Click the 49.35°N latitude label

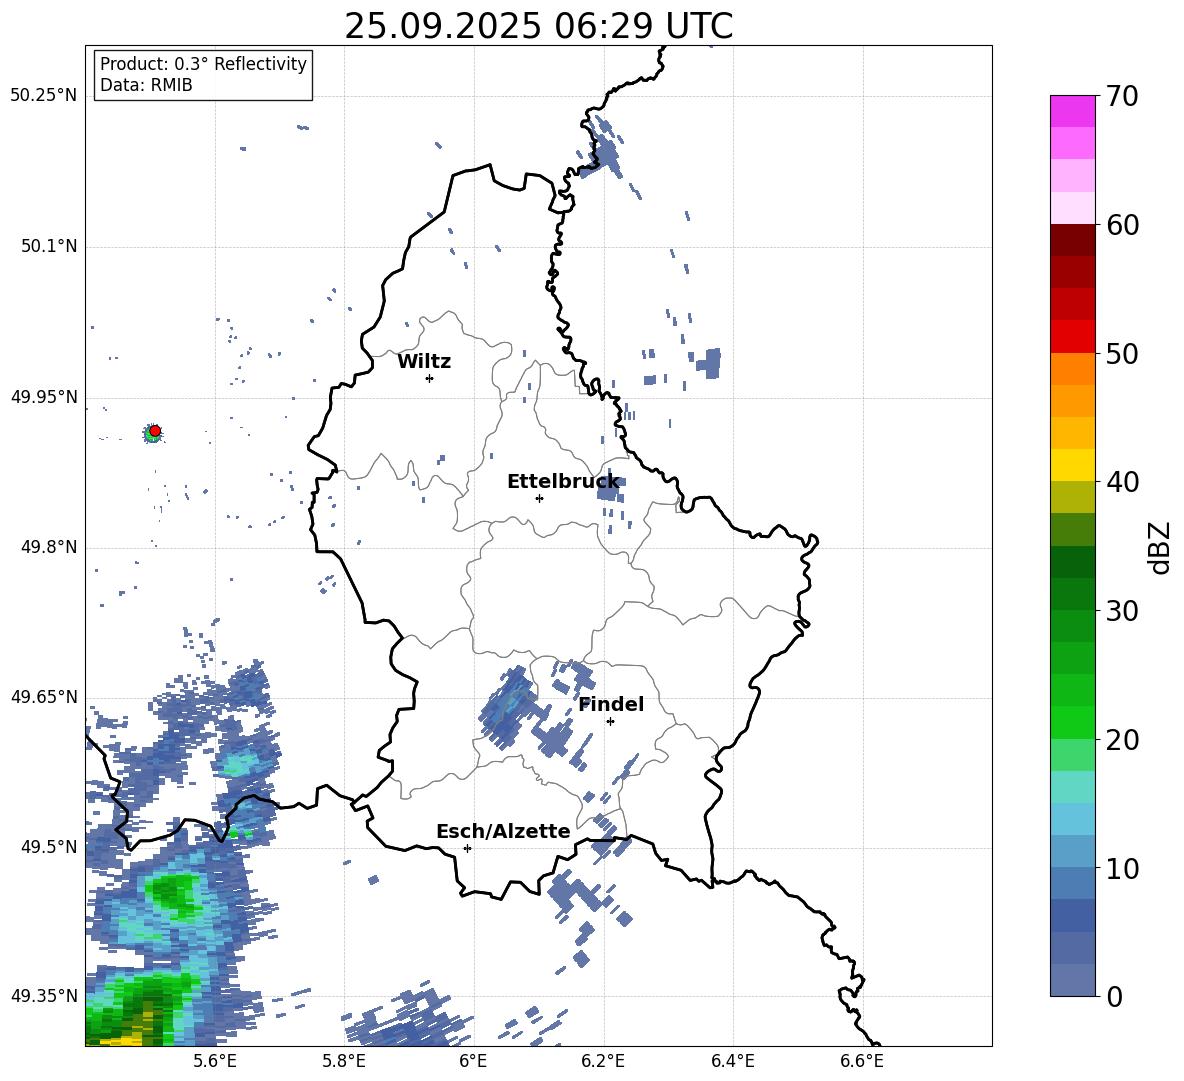pos(43,996)
